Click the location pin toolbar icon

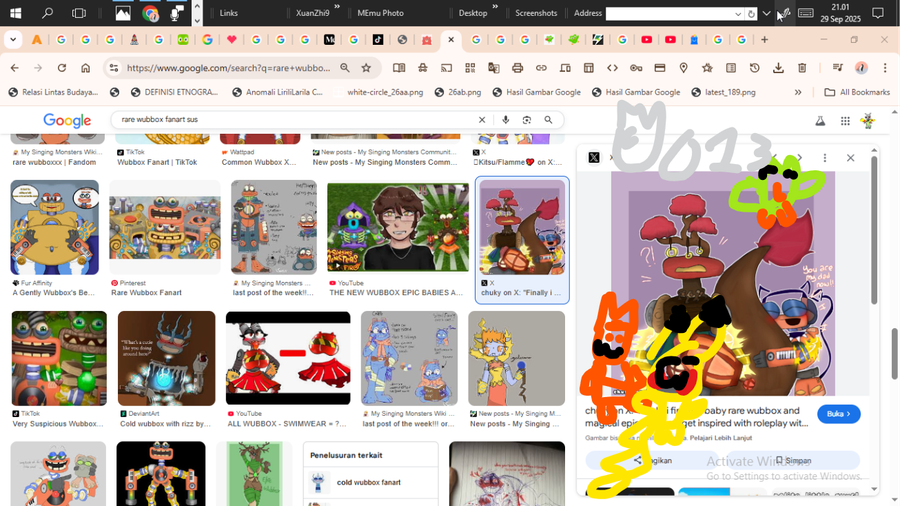click(x=684, y=68)
